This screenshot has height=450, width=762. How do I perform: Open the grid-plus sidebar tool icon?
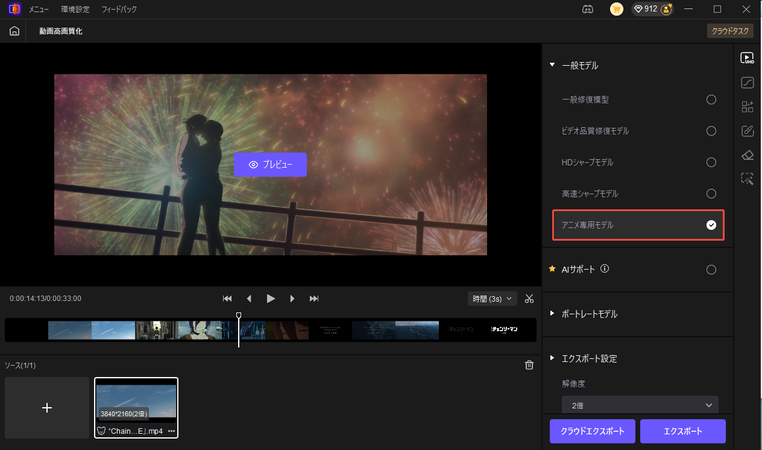(747, 106)
